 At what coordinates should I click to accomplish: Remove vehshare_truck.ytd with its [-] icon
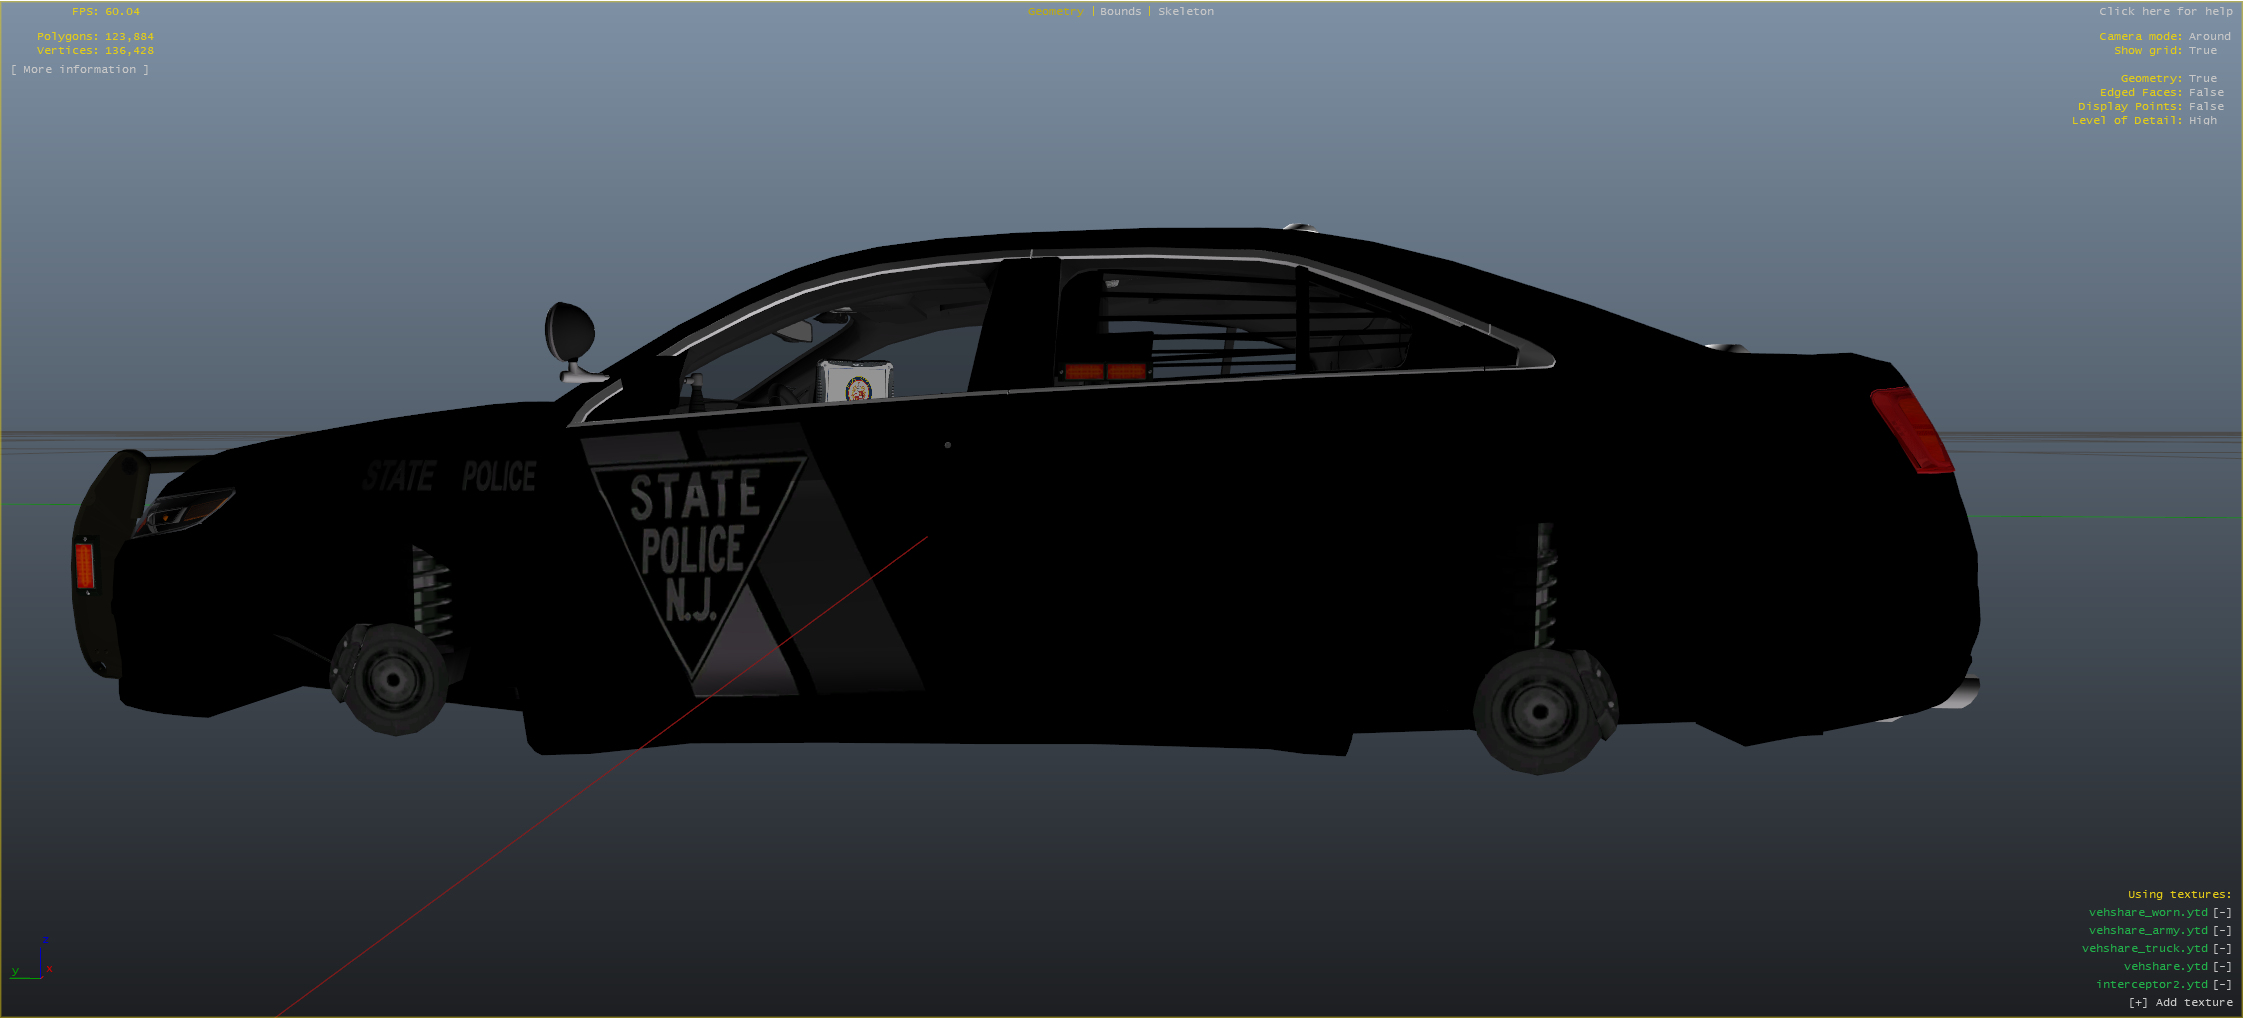pos(2222,949)
